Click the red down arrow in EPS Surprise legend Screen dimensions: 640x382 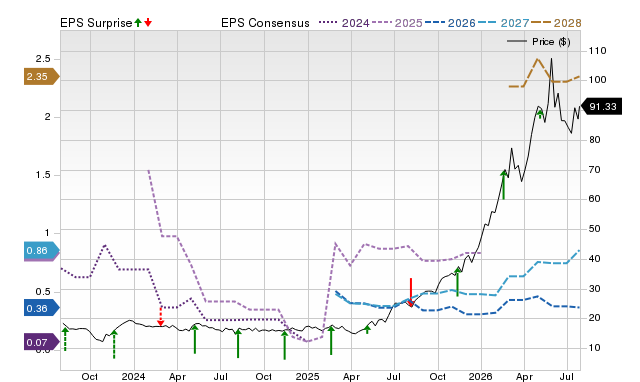(x=148, y=22)
